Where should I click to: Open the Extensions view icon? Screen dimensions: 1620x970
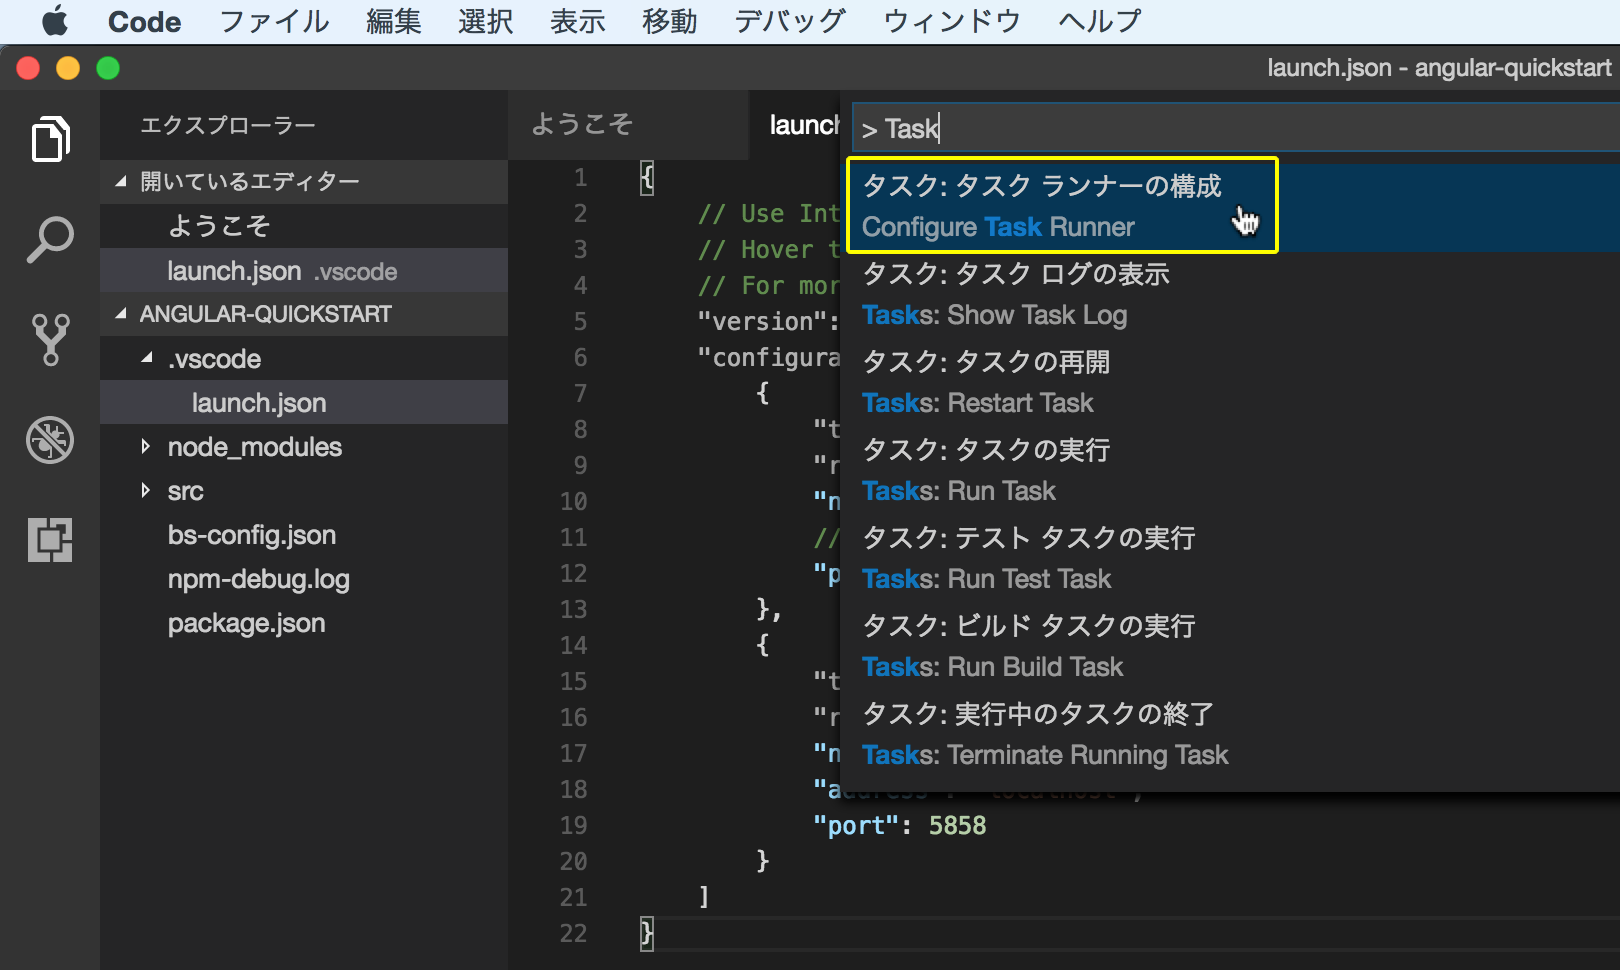click(50, 540)
